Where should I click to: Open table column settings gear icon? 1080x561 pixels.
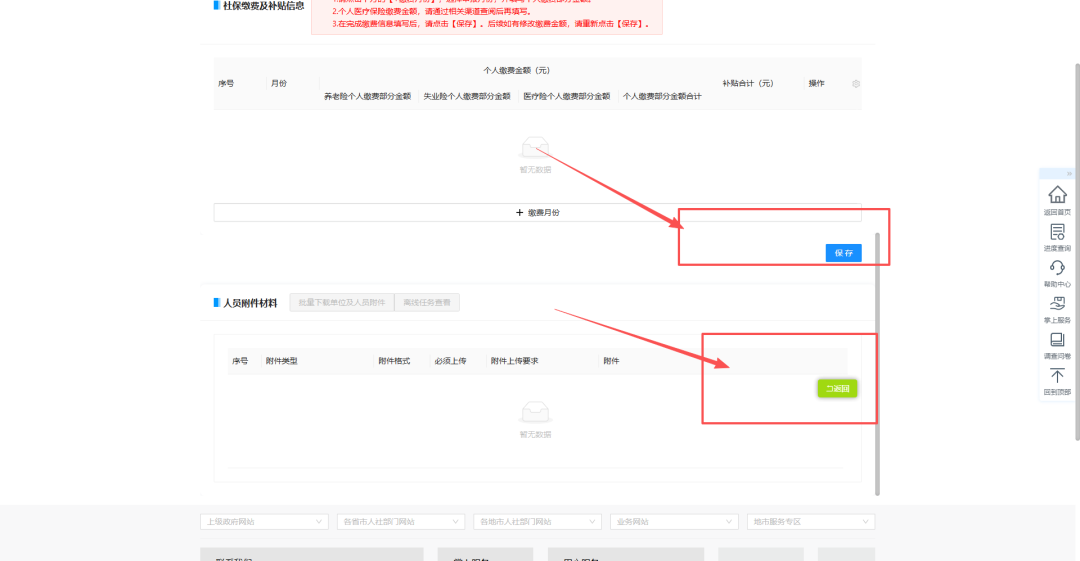pos(855,83)
